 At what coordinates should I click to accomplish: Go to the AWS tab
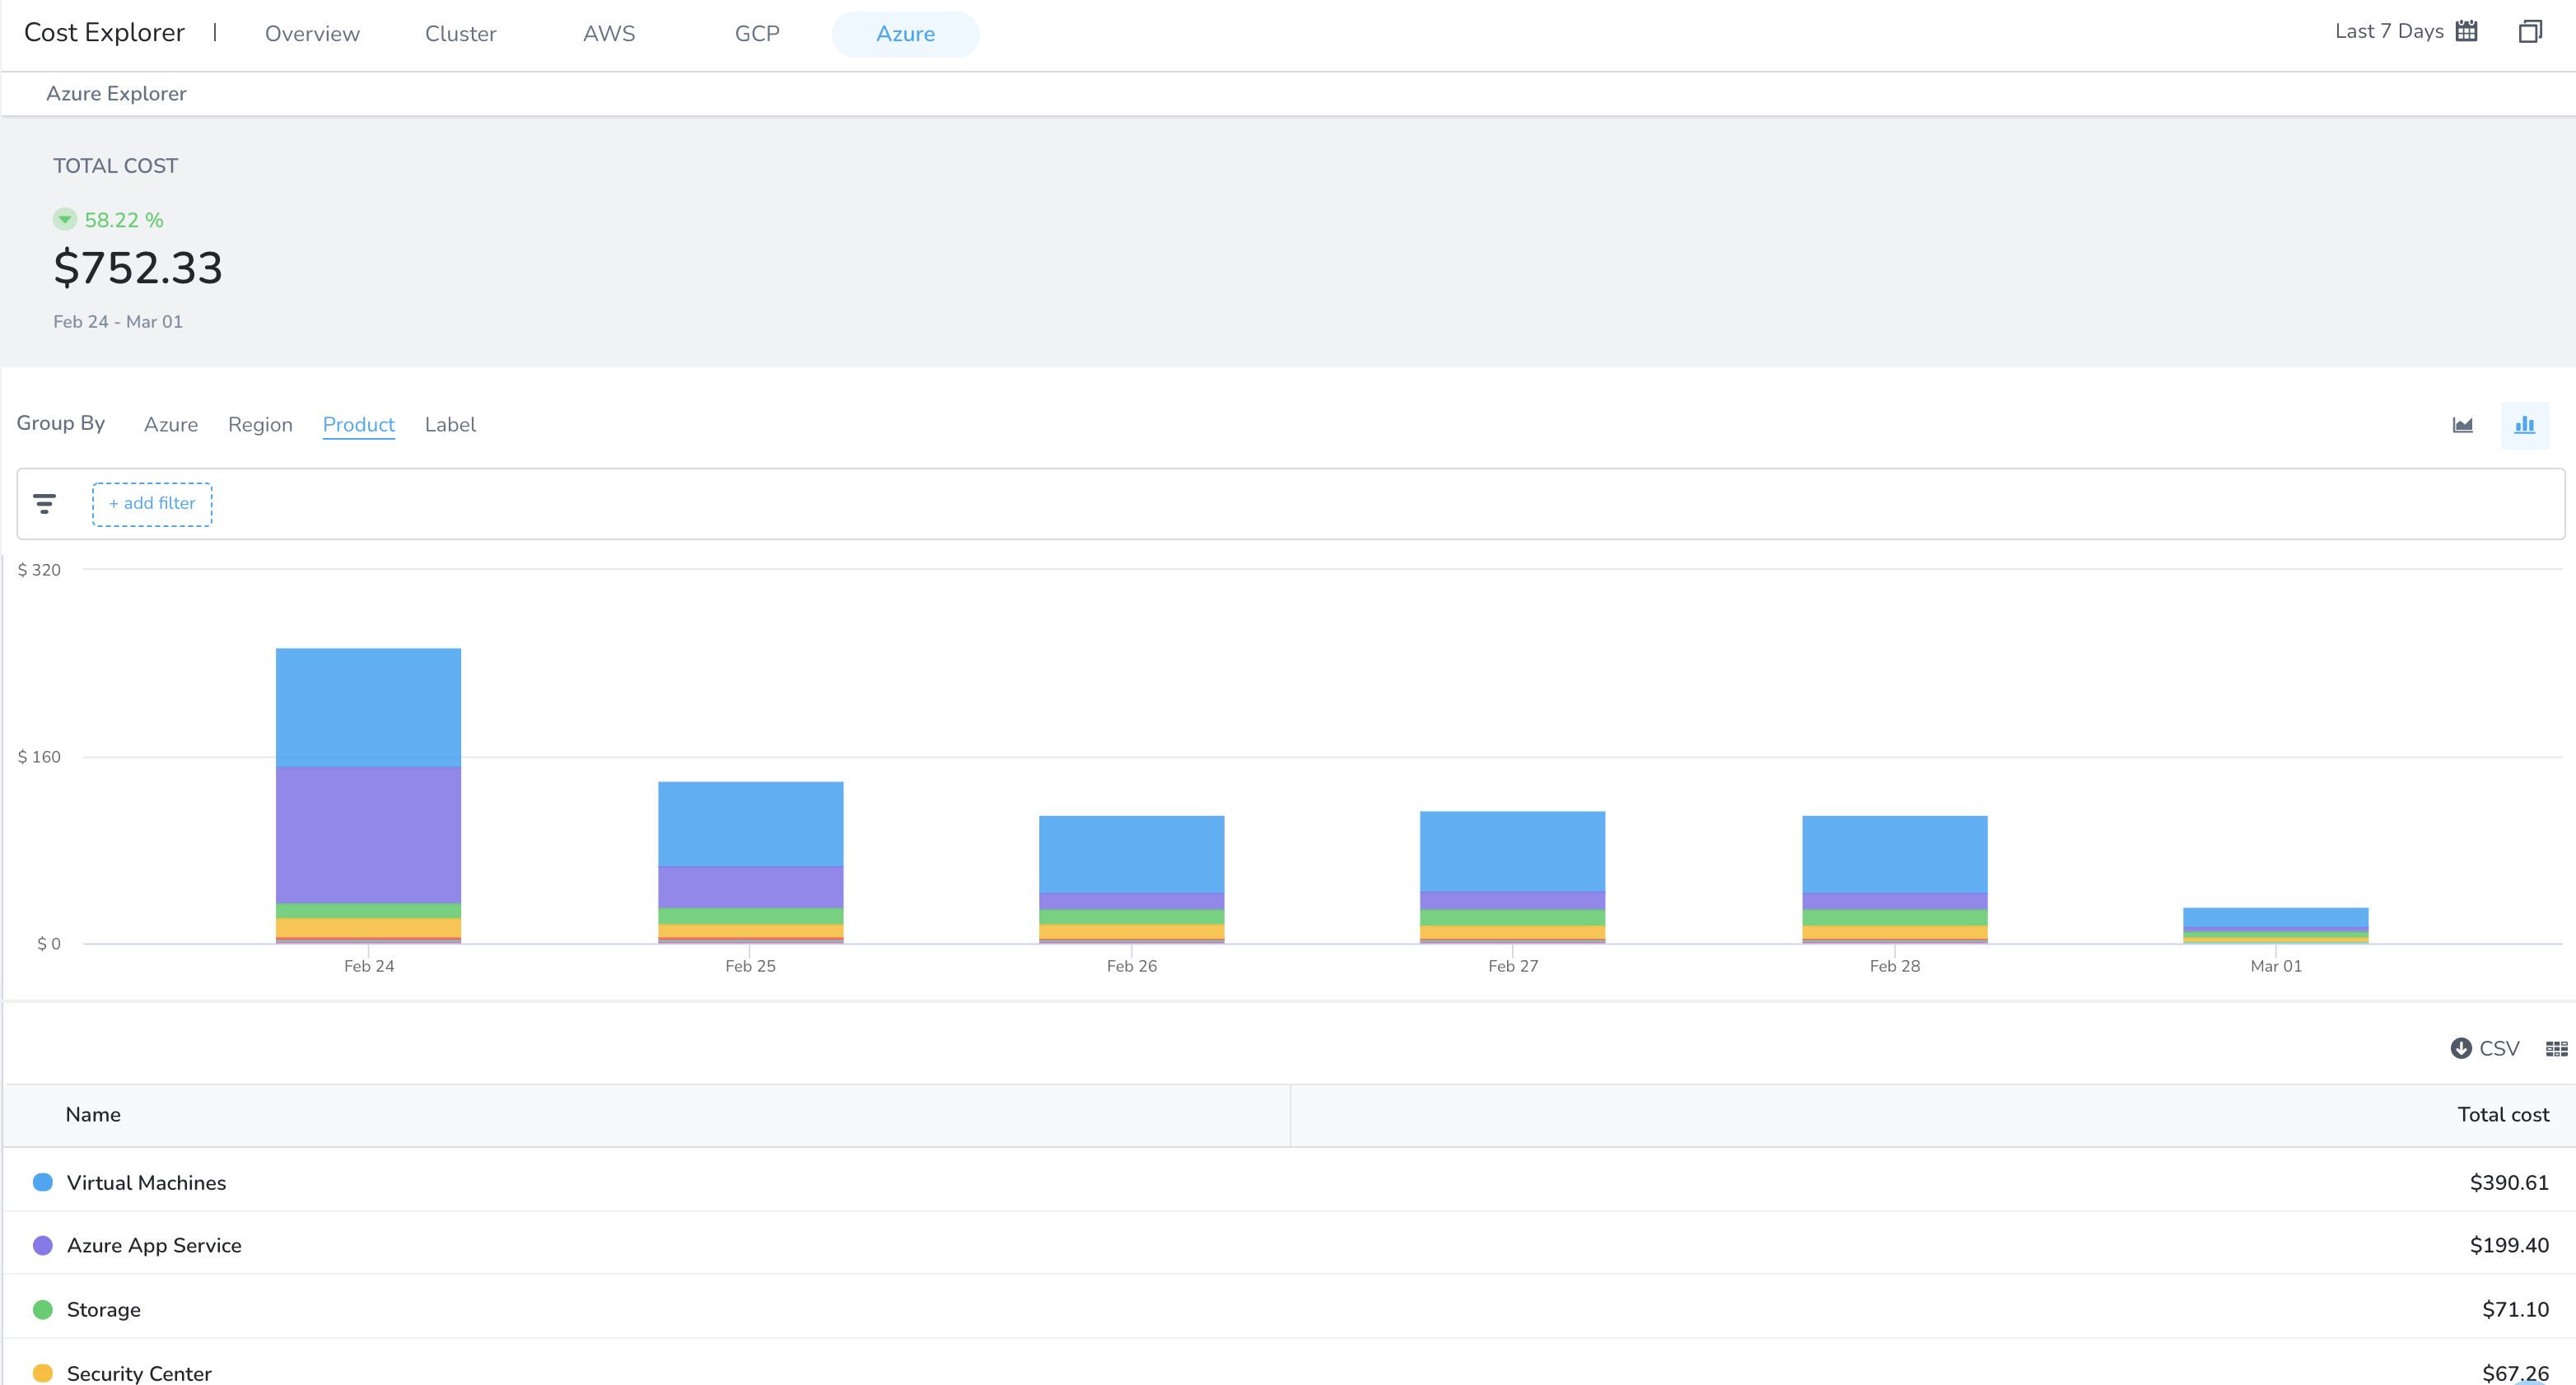point(609,34)
